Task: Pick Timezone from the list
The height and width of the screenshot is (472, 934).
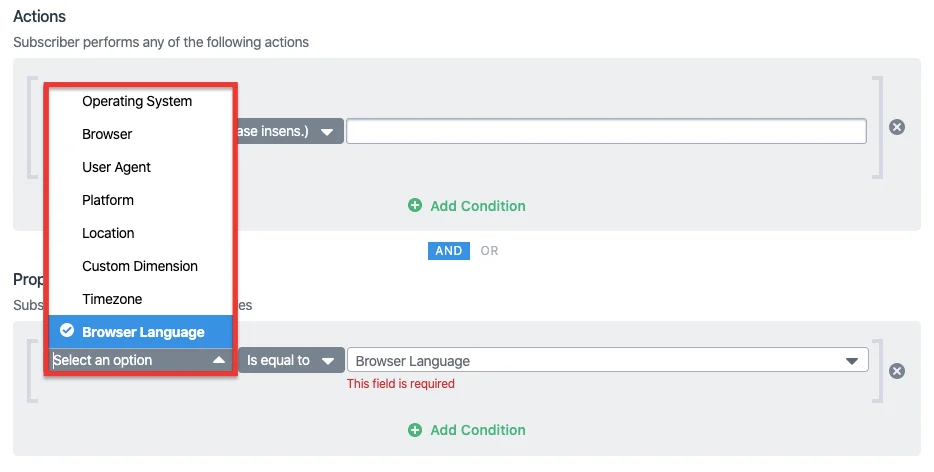Action: click(112, 299)
